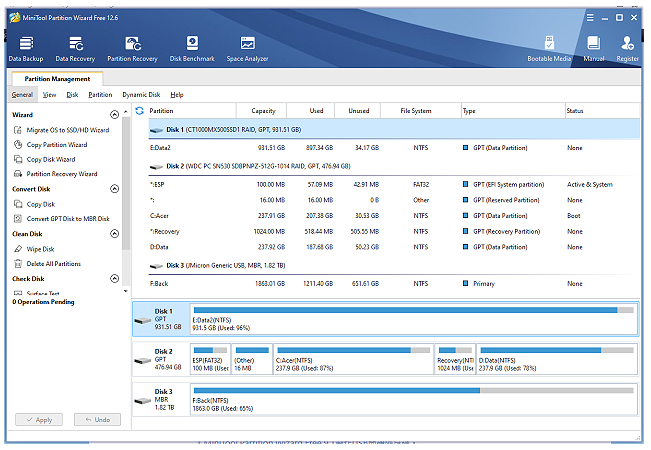The image size is (651, 450).
Task: Sort by Capacity column header
Action: pos(262,110)
